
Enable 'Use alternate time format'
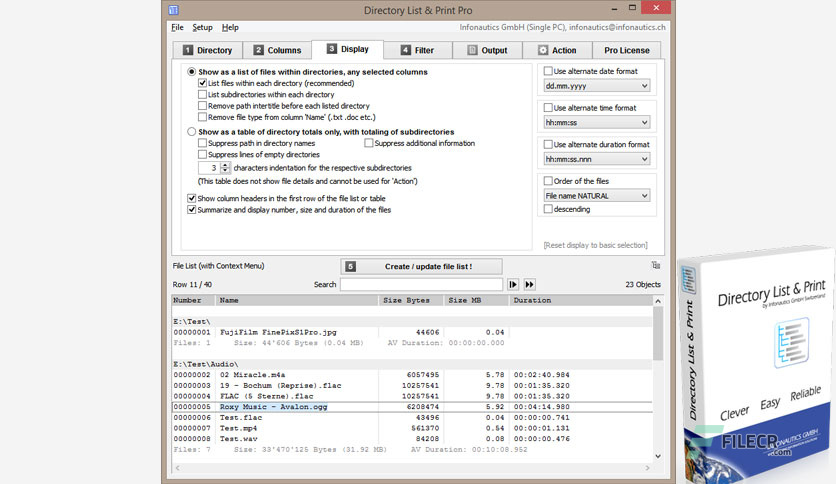(x=548, y=108)
